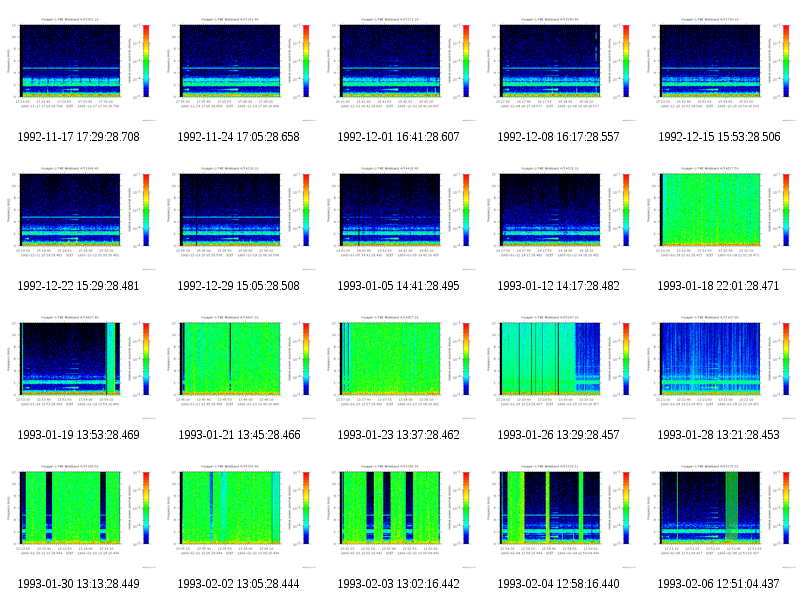Click the caption text 1992-11-17 17:29:28.708
This screenshot has height=596, width=800.
[x=79, y=137]
